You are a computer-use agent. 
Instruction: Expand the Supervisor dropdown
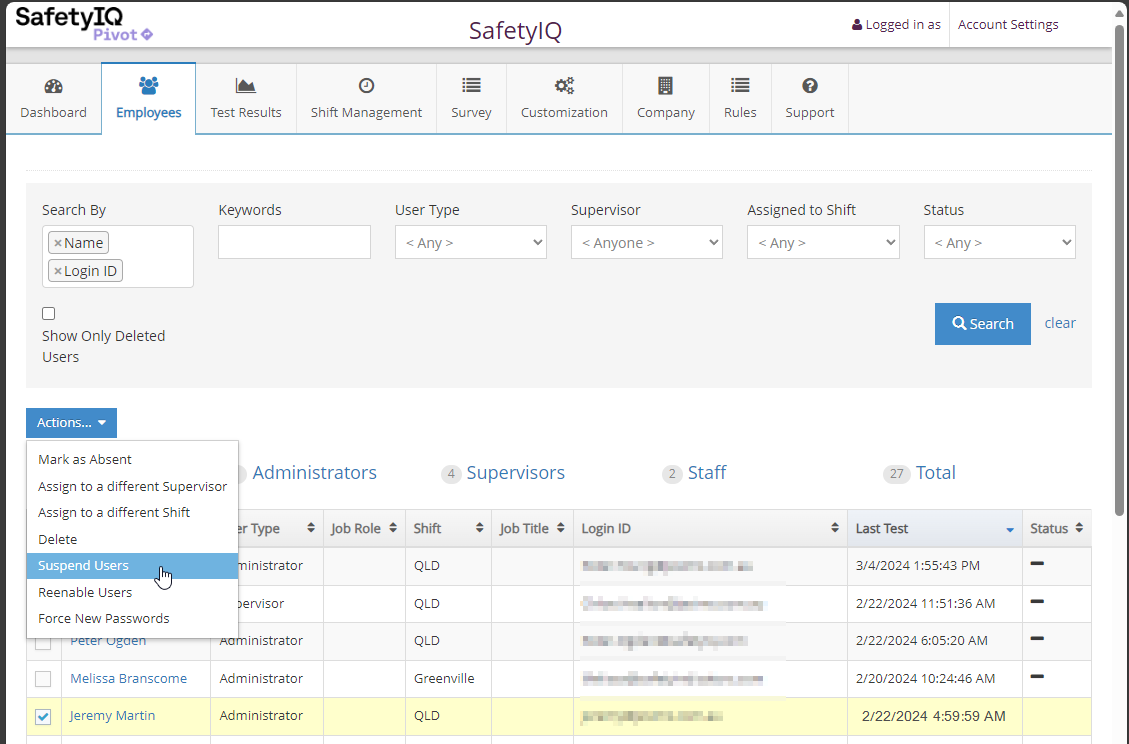coord(646,242)
